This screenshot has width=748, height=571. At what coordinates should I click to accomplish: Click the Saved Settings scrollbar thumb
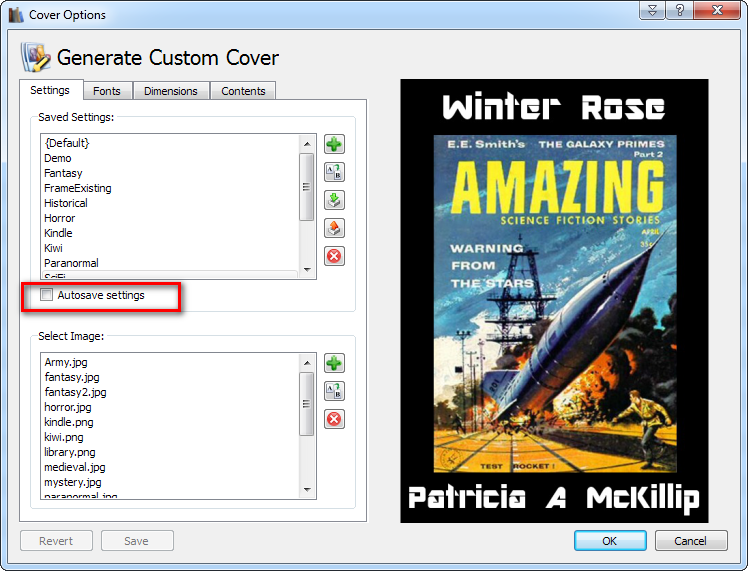307,187
